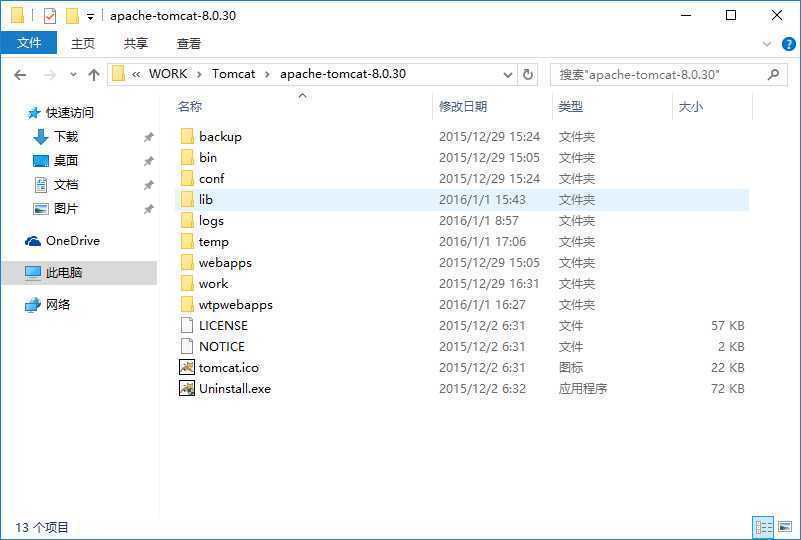Switch to the 查看 ribbon tab

pyautogui.click(x=189, y=43)
